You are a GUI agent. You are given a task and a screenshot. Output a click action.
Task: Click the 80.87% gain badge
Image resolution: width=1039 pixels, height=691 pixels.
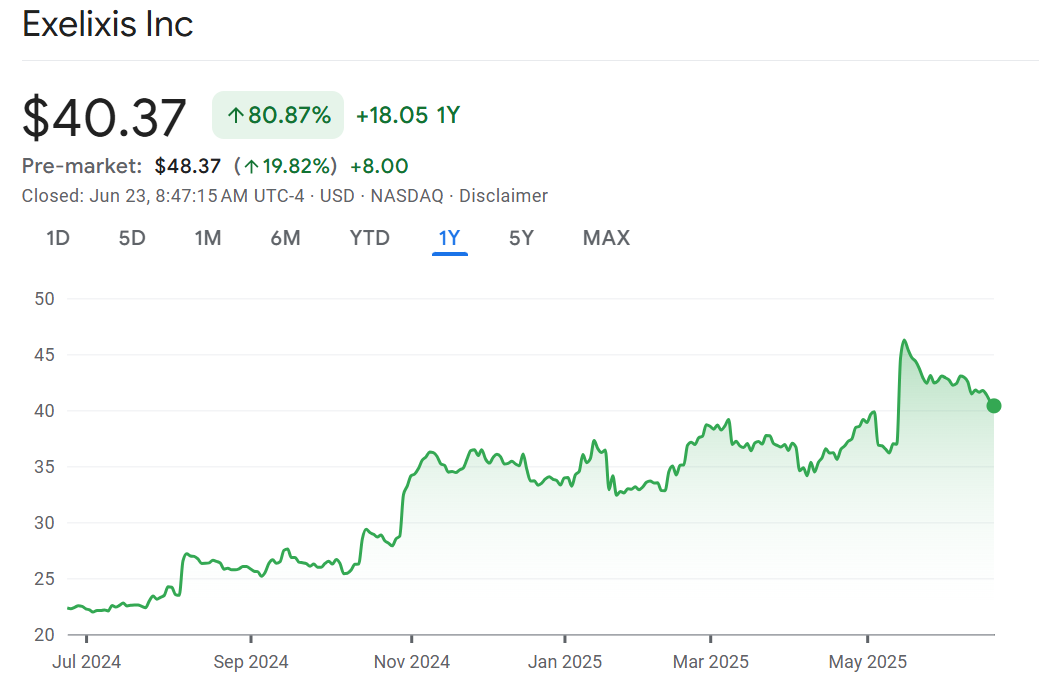tap(278, 115)
